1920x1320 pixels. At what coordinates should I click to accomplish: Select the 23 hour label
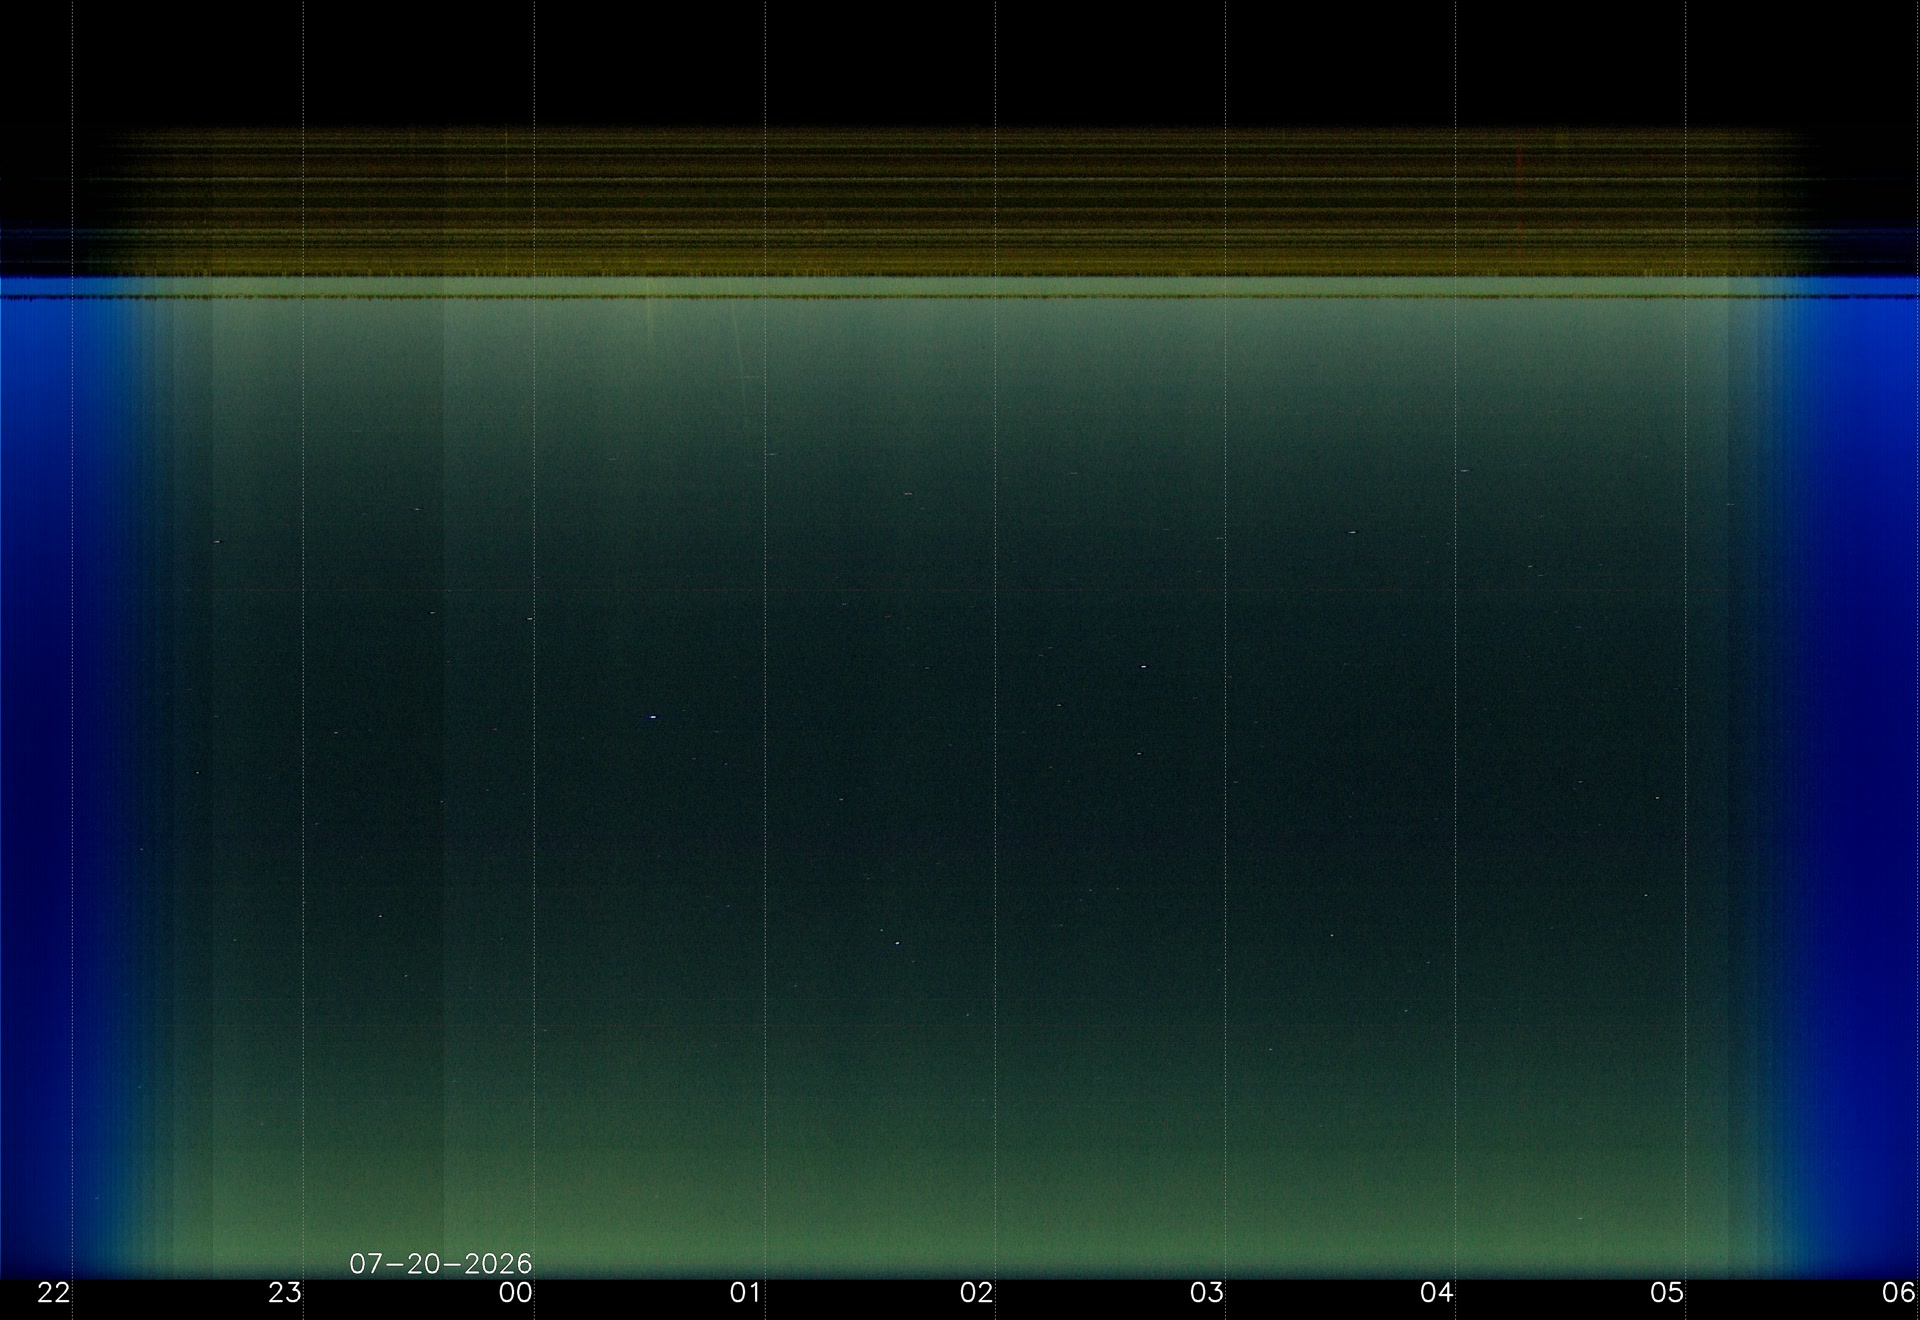pyautogui.click(x=285, y=1293)
